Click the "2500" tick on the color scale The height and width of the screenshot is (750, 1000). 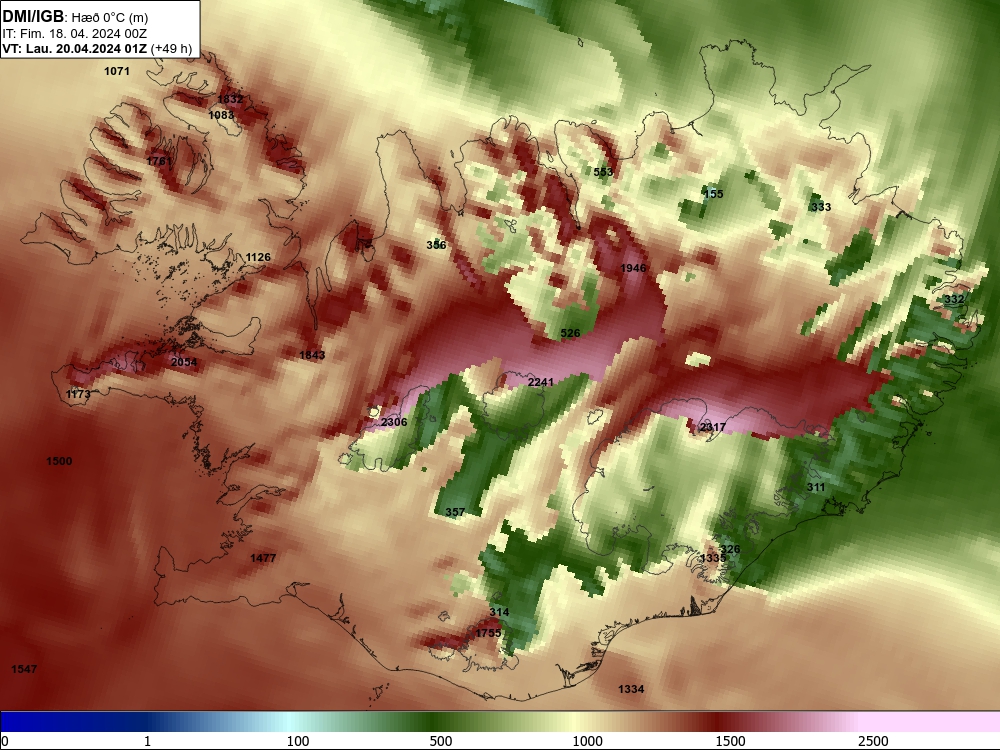tap(873, 741)
